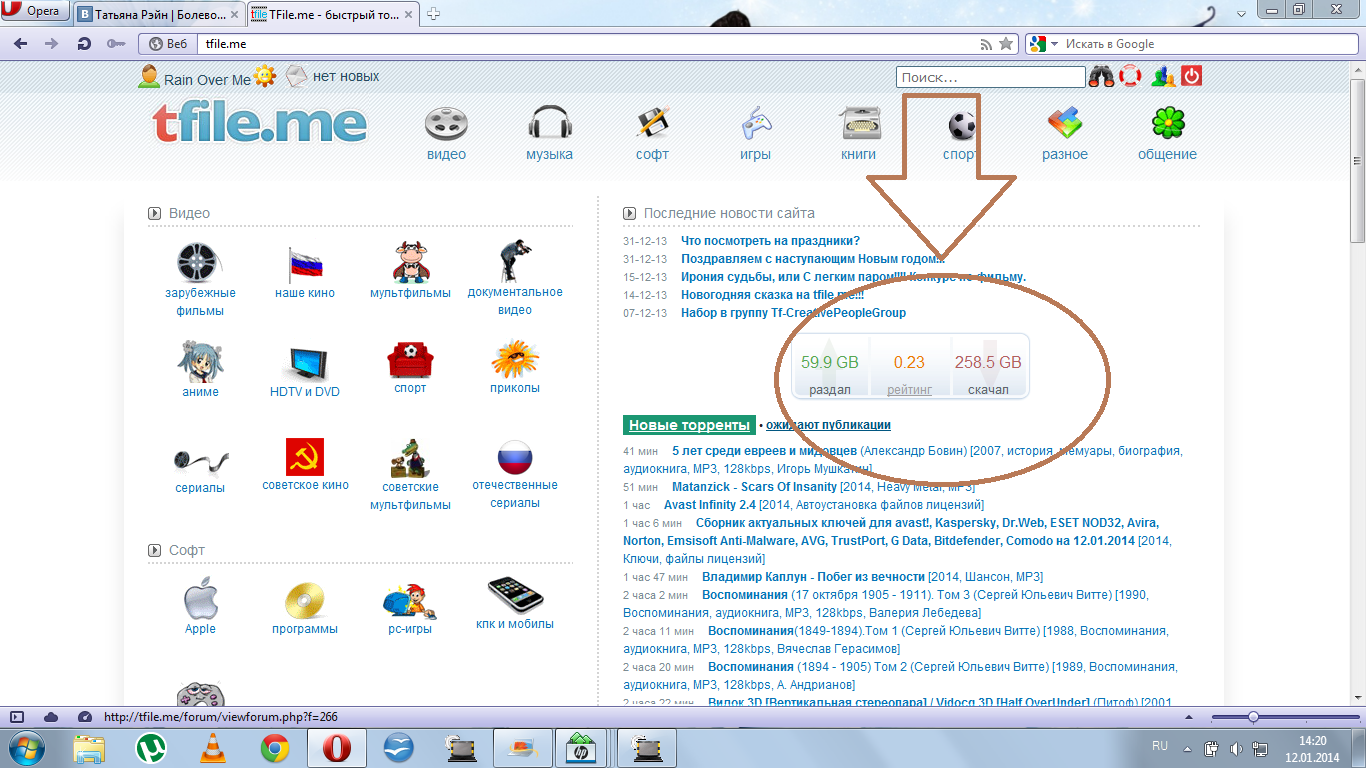This screenshot has height=768, width=1366.
Task: Click the binoculars search icon
Action: (x=1101, y=76)
